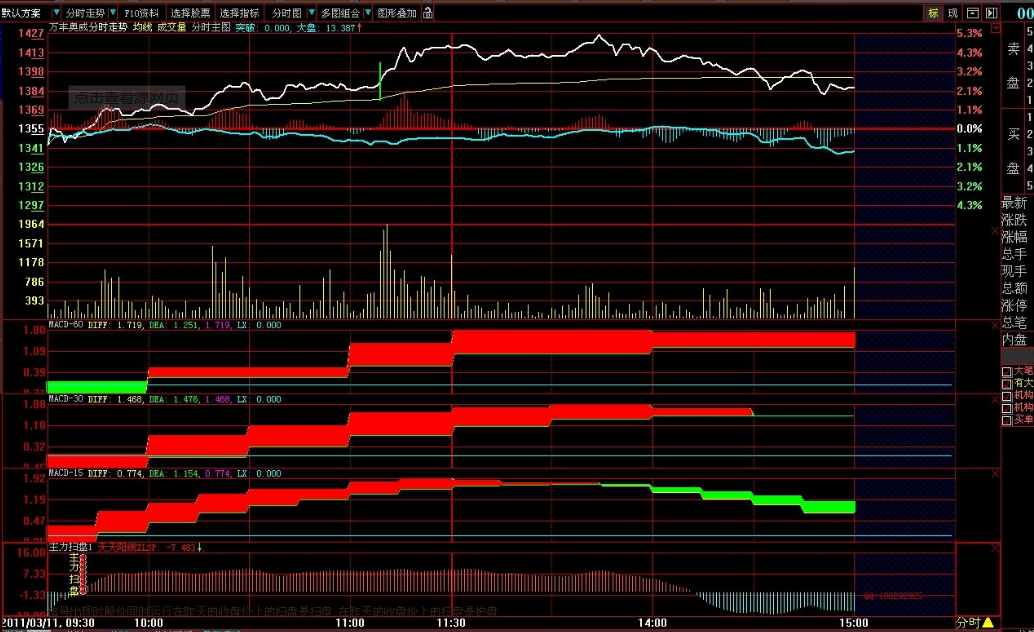Screen dimensions: 1034x632
Task: Click the 图形叠加 button
Action: (x=397, y=13)
